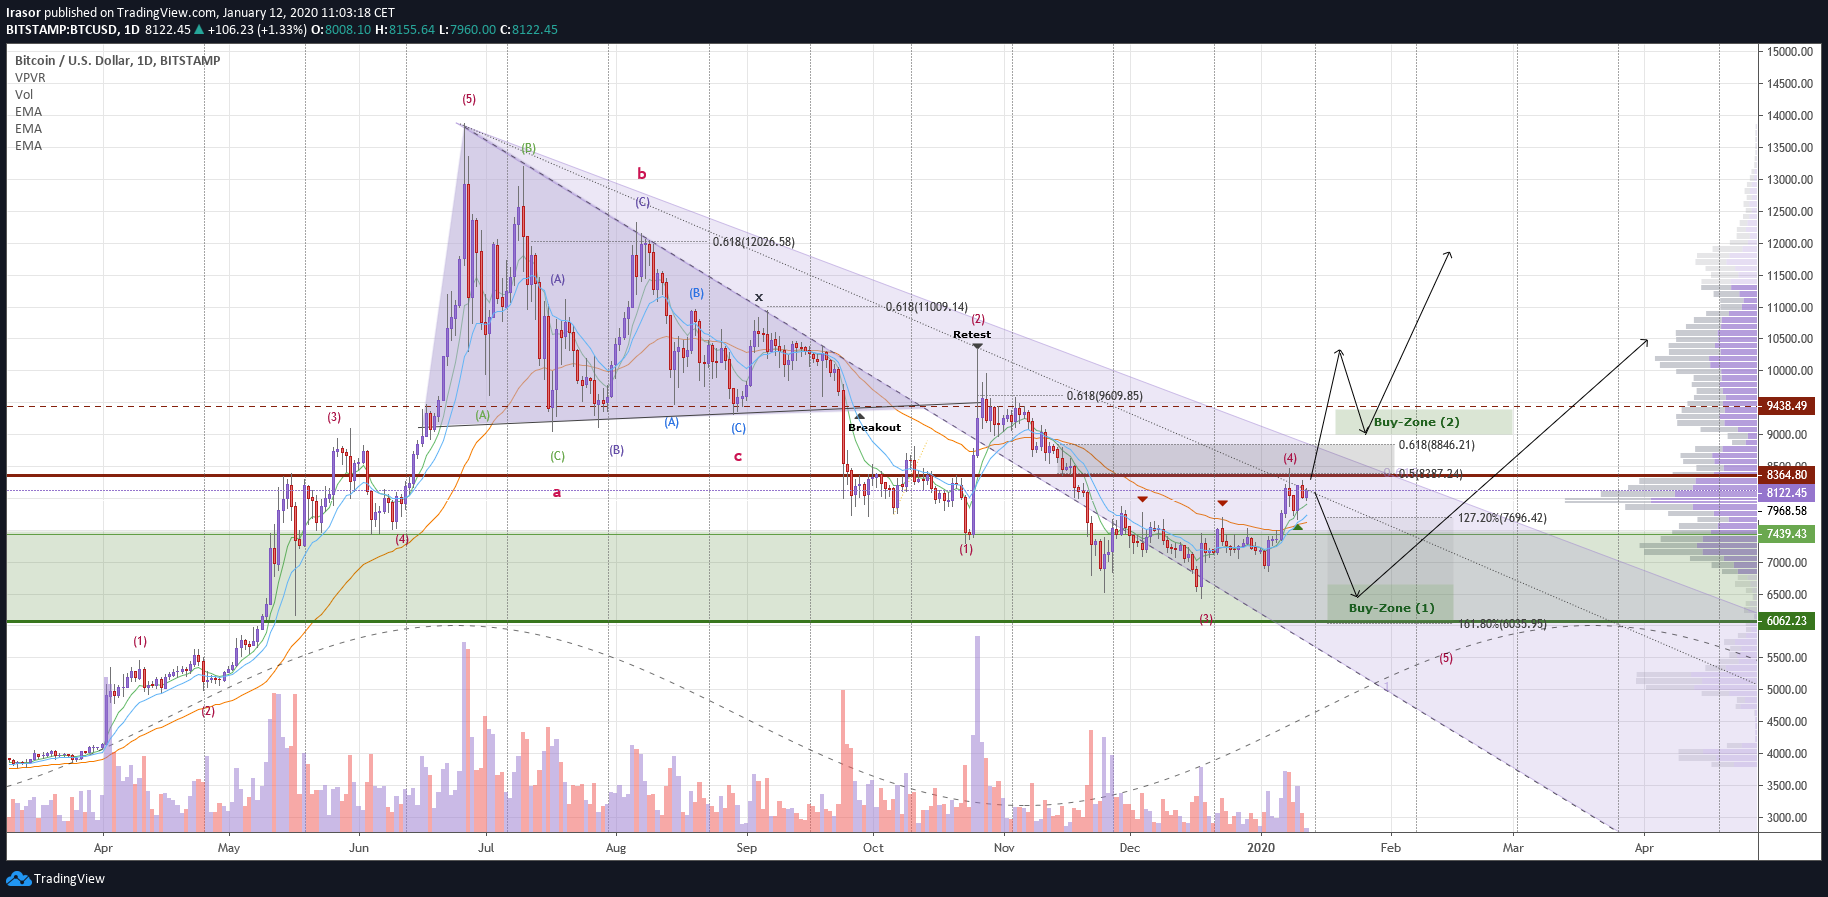Click the green 6062.23 price label
The width and height of the screenshot is (1828, 897).
click(x=1787, y=621)
